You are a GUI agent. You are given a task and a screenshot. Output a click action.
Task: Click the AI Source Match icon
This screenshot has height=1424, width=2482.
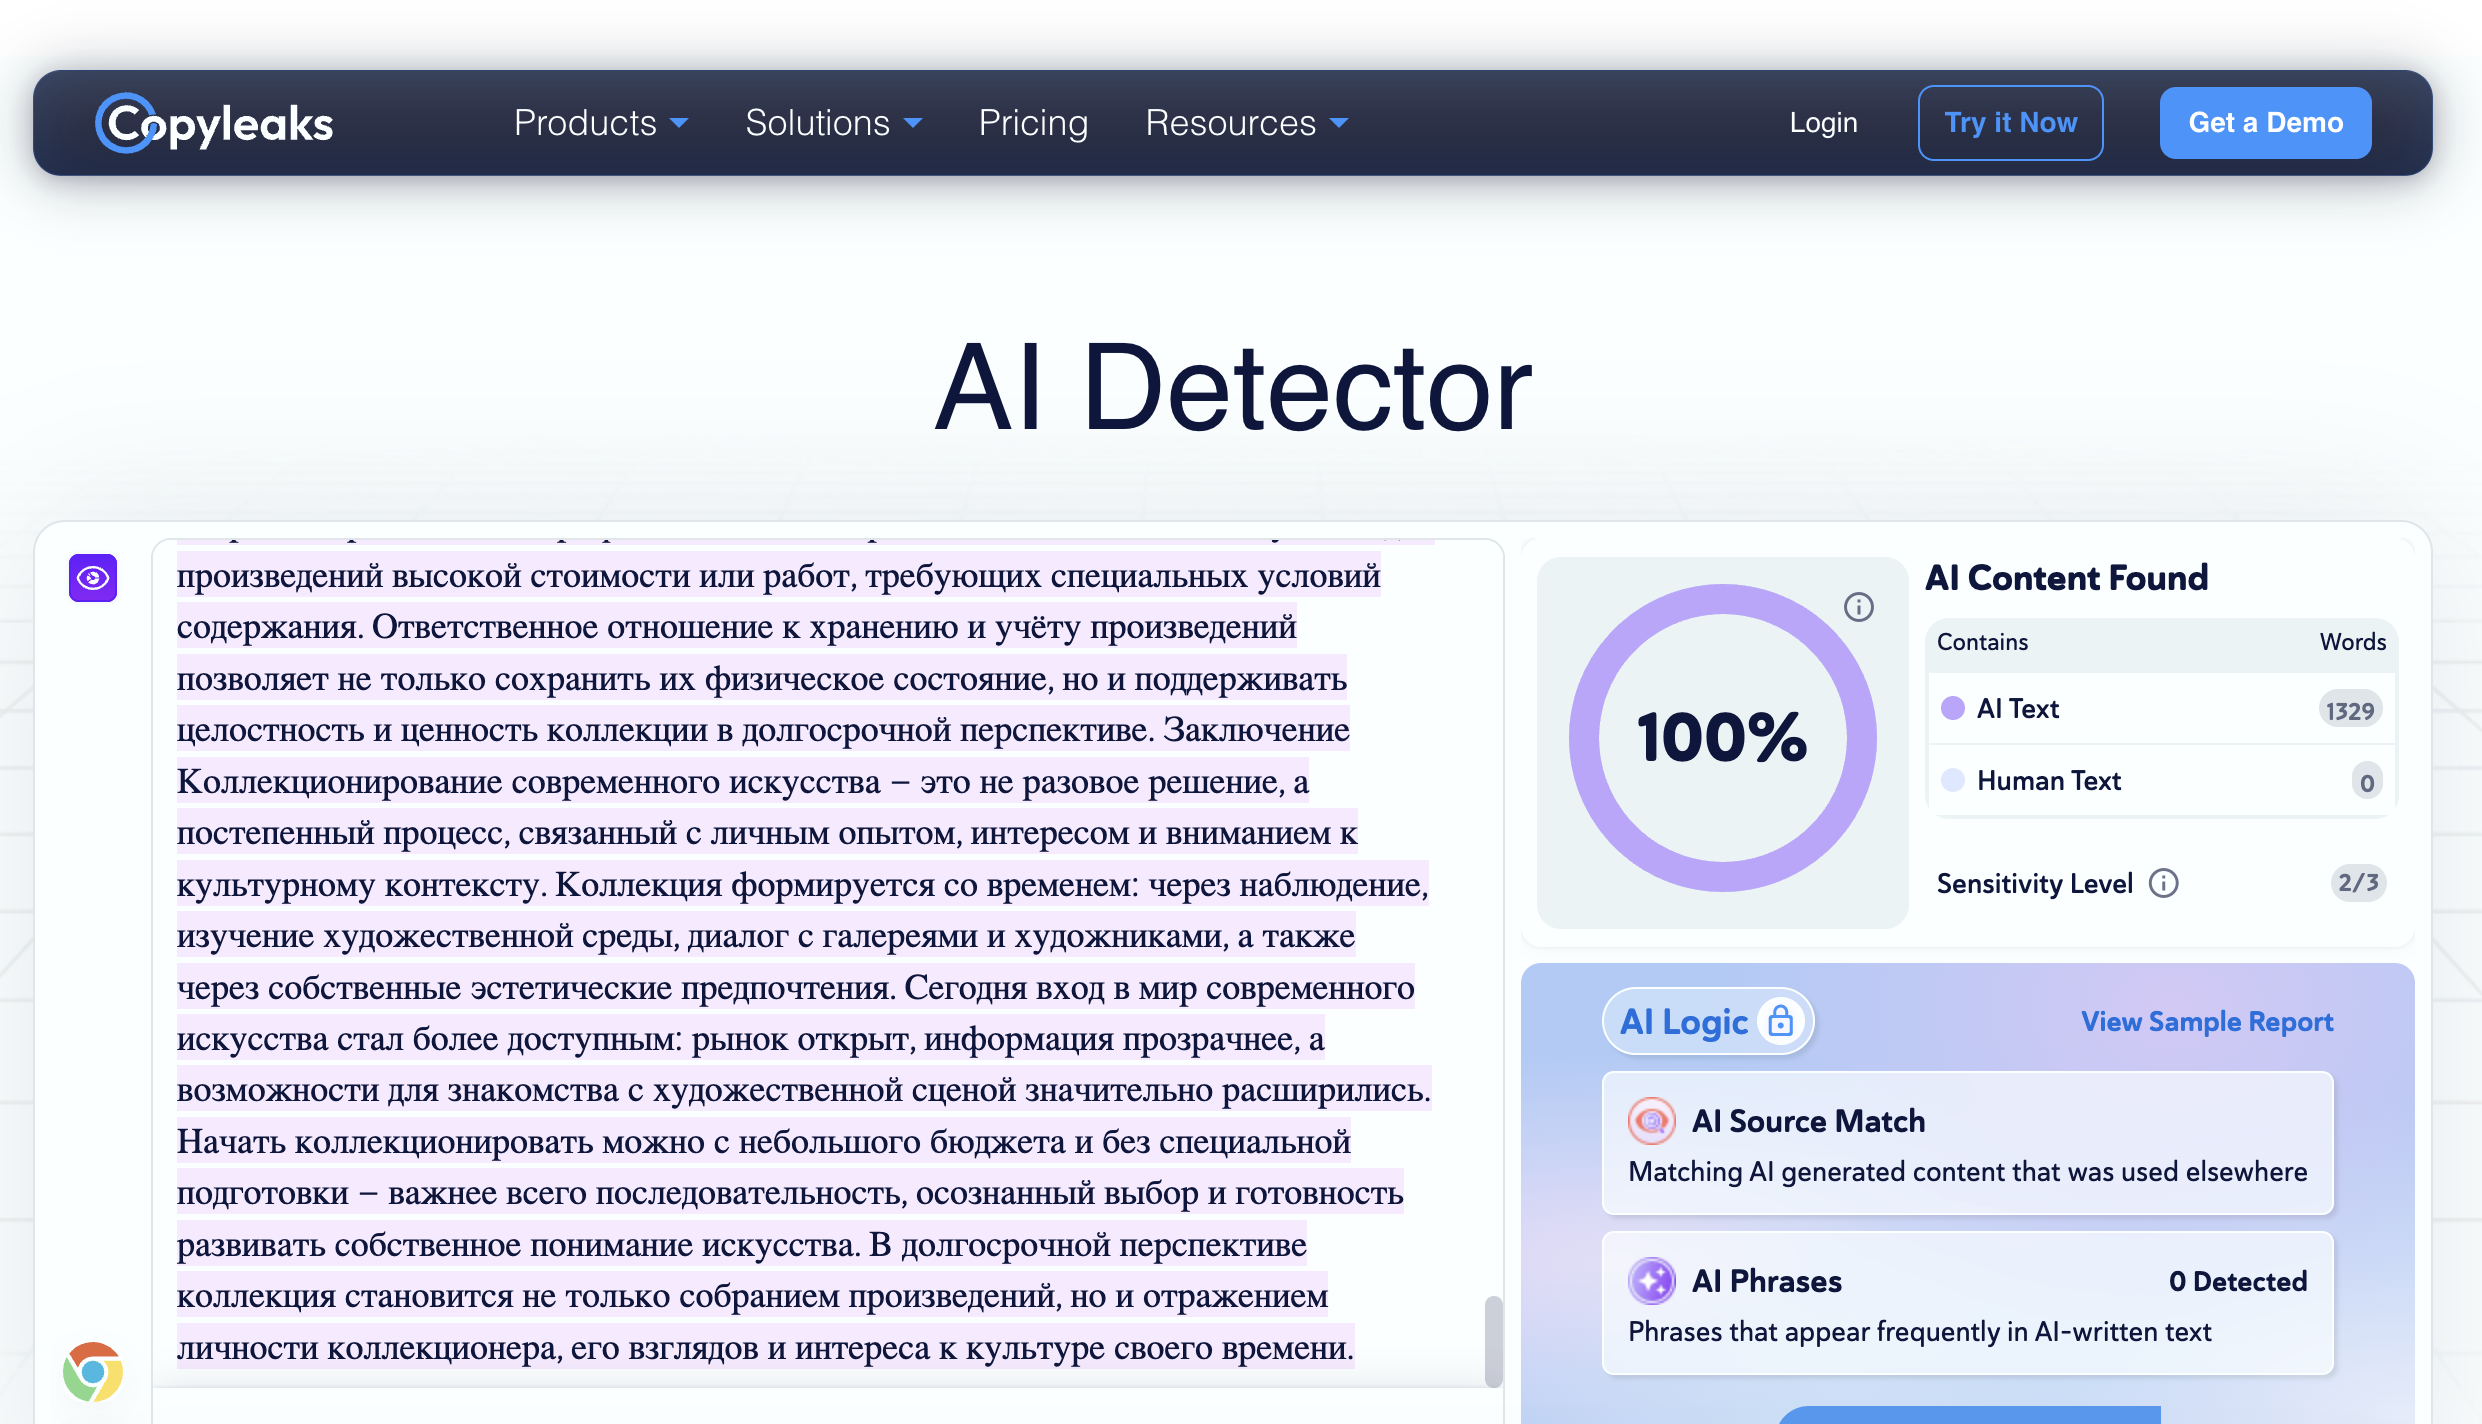pos(1651,1121)
